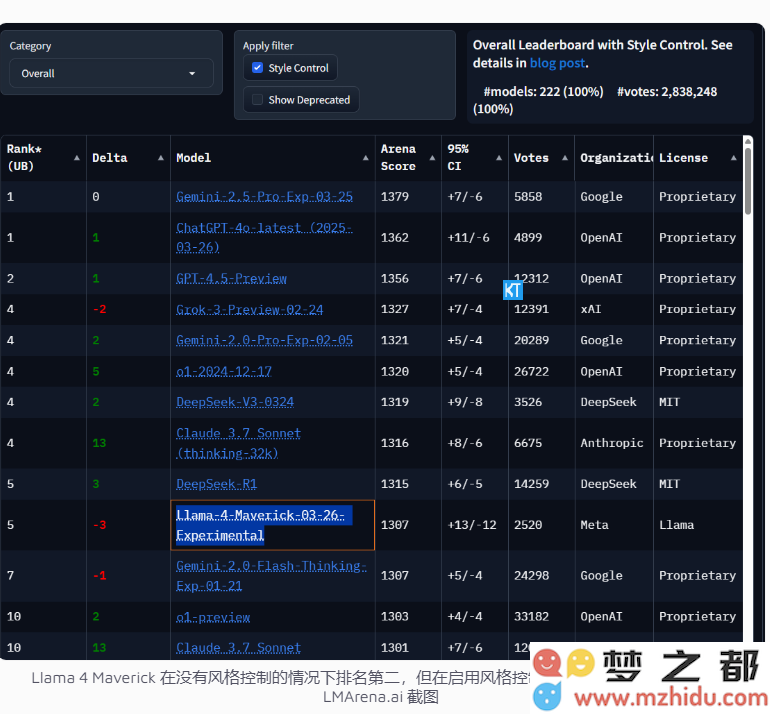770x714 pixels.
Task: Click the #votes: 2,838,248 text
Action: pyautogui.click(x=667, y=91)
